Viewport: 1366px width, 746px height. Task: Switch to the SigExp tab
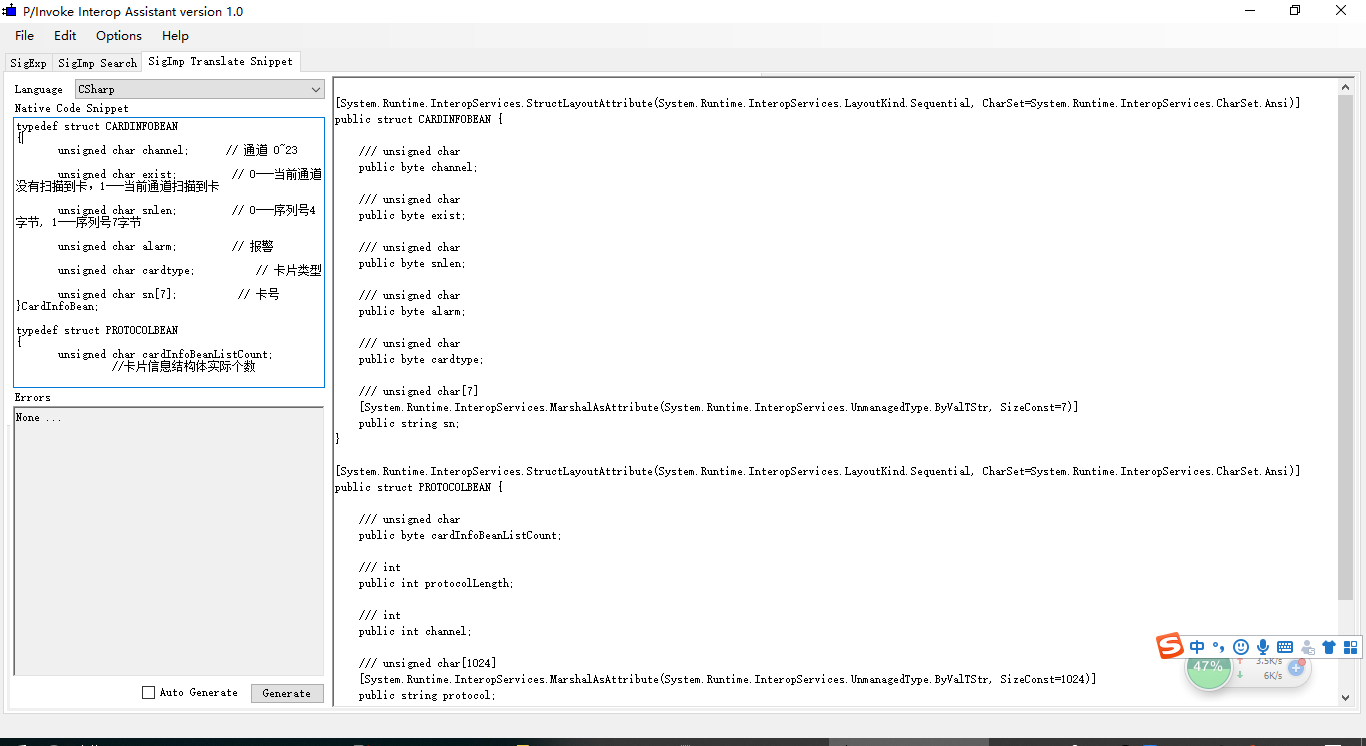pyautogui.click(x=27, y=61)
